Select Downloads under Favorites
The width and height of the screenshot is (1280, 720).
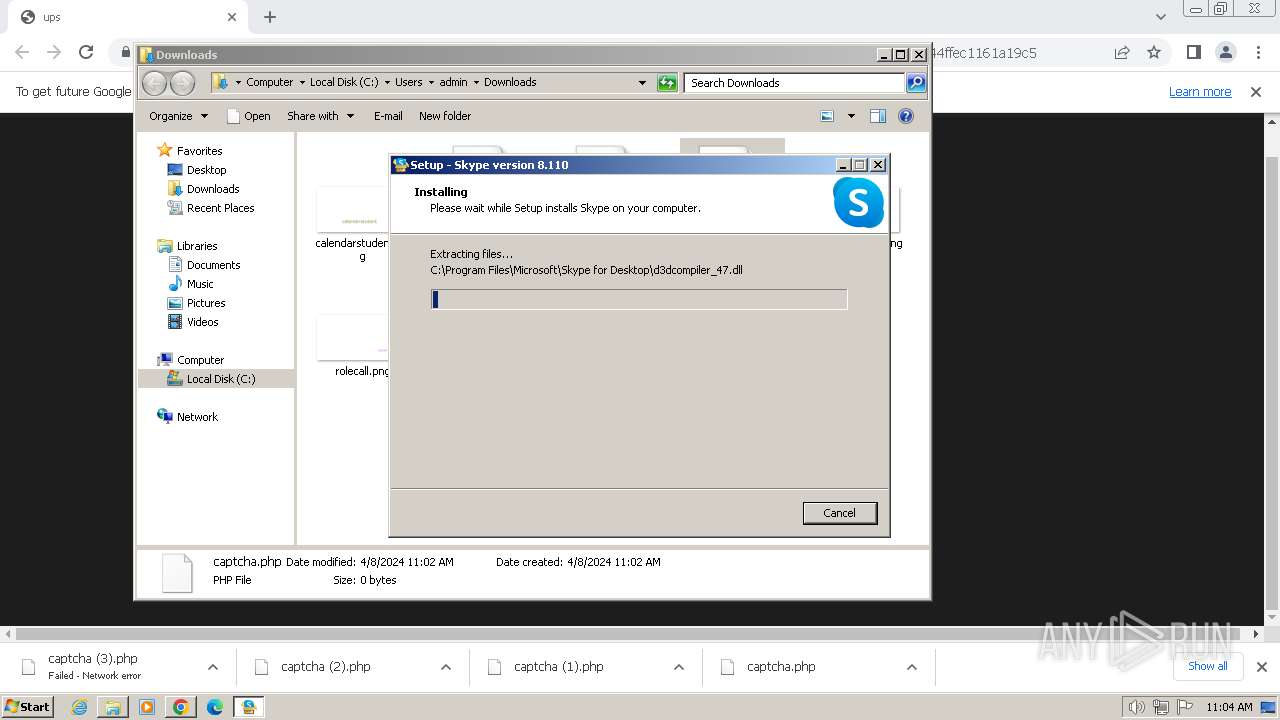click(212, 189)
